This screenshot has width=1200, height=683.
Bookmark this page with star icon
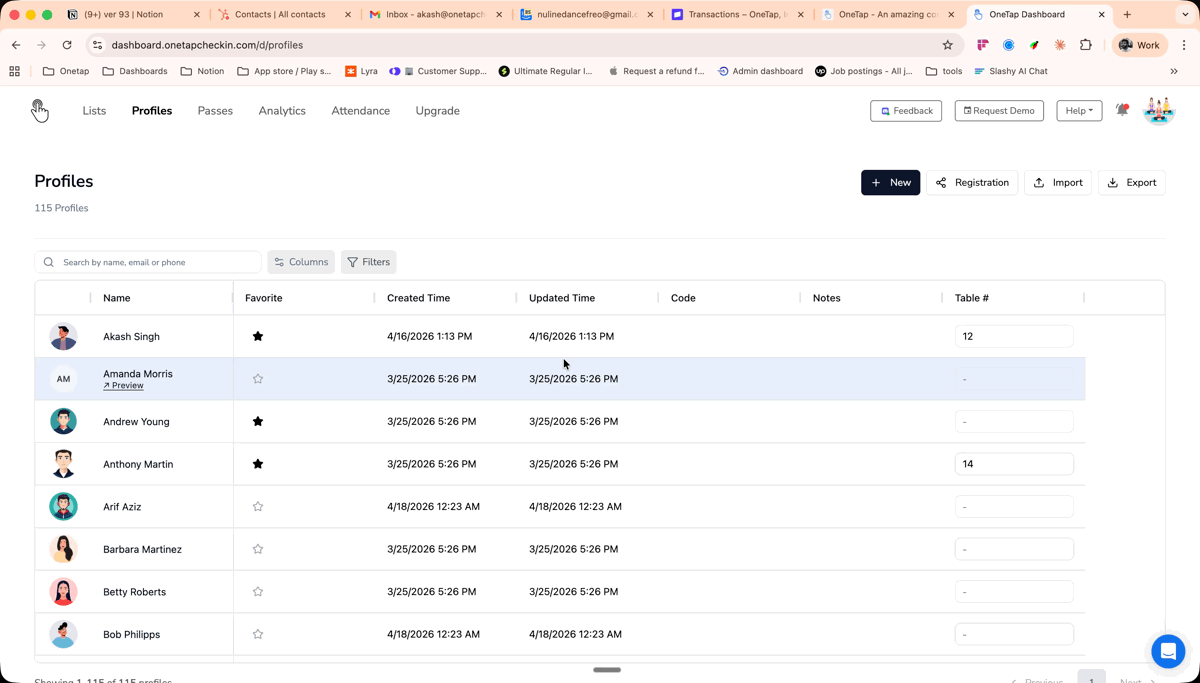point(947,45)
